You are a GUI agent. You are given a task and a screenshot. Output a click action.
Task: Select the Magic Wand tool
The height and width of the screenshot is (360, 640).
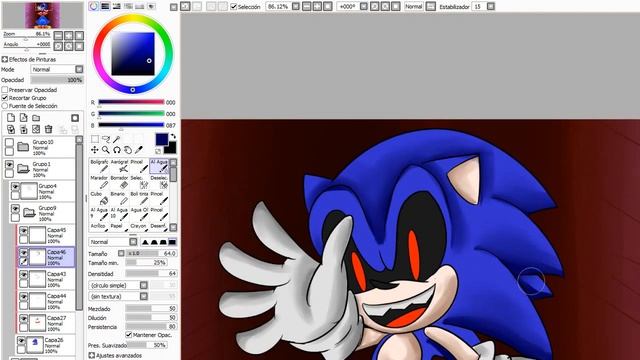pos(117,139)
